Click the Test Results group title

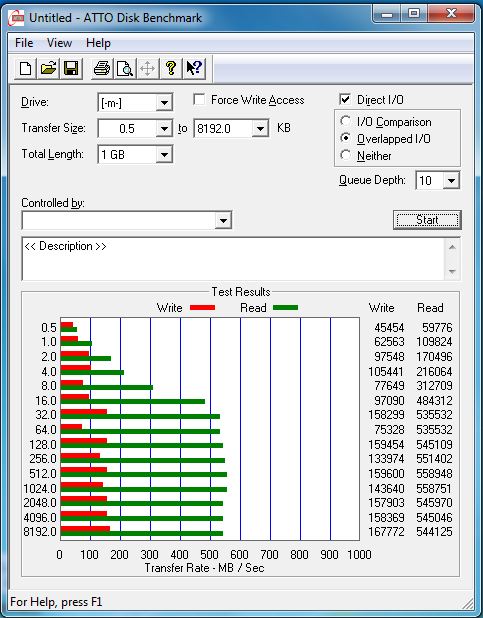[x=241, y=292]
